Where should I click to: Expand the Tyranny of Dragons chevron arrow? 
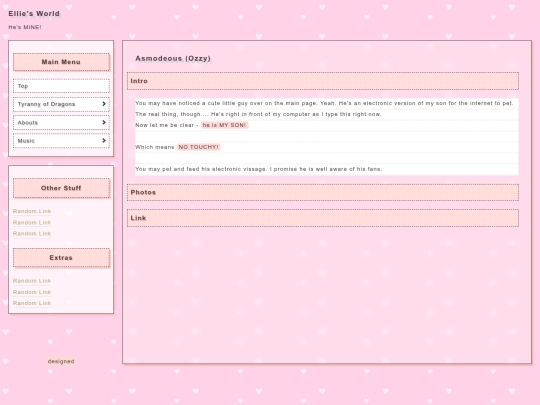104,104
